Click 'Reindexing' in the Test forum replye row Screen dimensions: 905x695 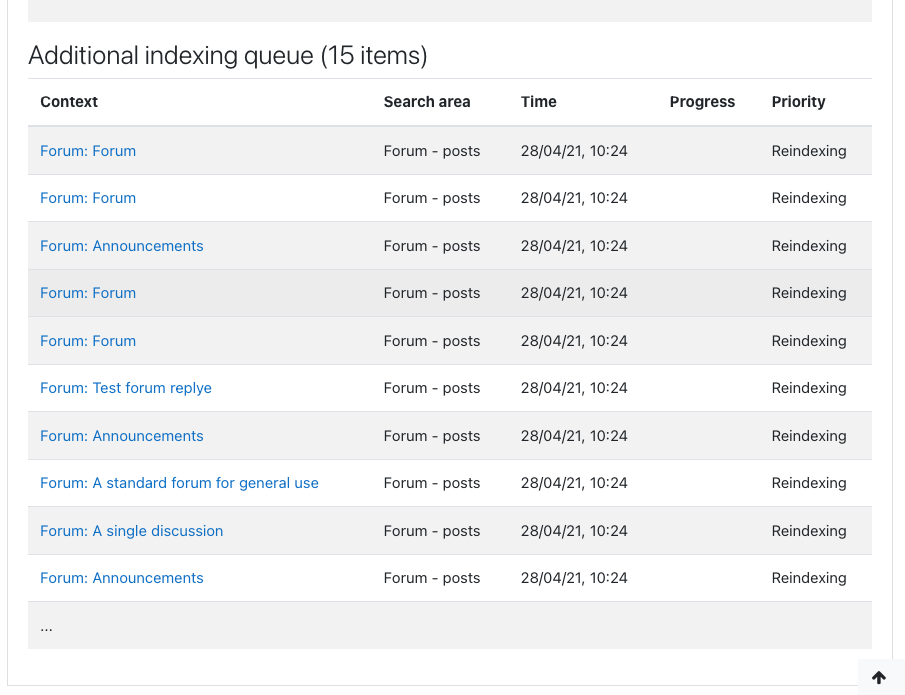[x=809, y=388]
